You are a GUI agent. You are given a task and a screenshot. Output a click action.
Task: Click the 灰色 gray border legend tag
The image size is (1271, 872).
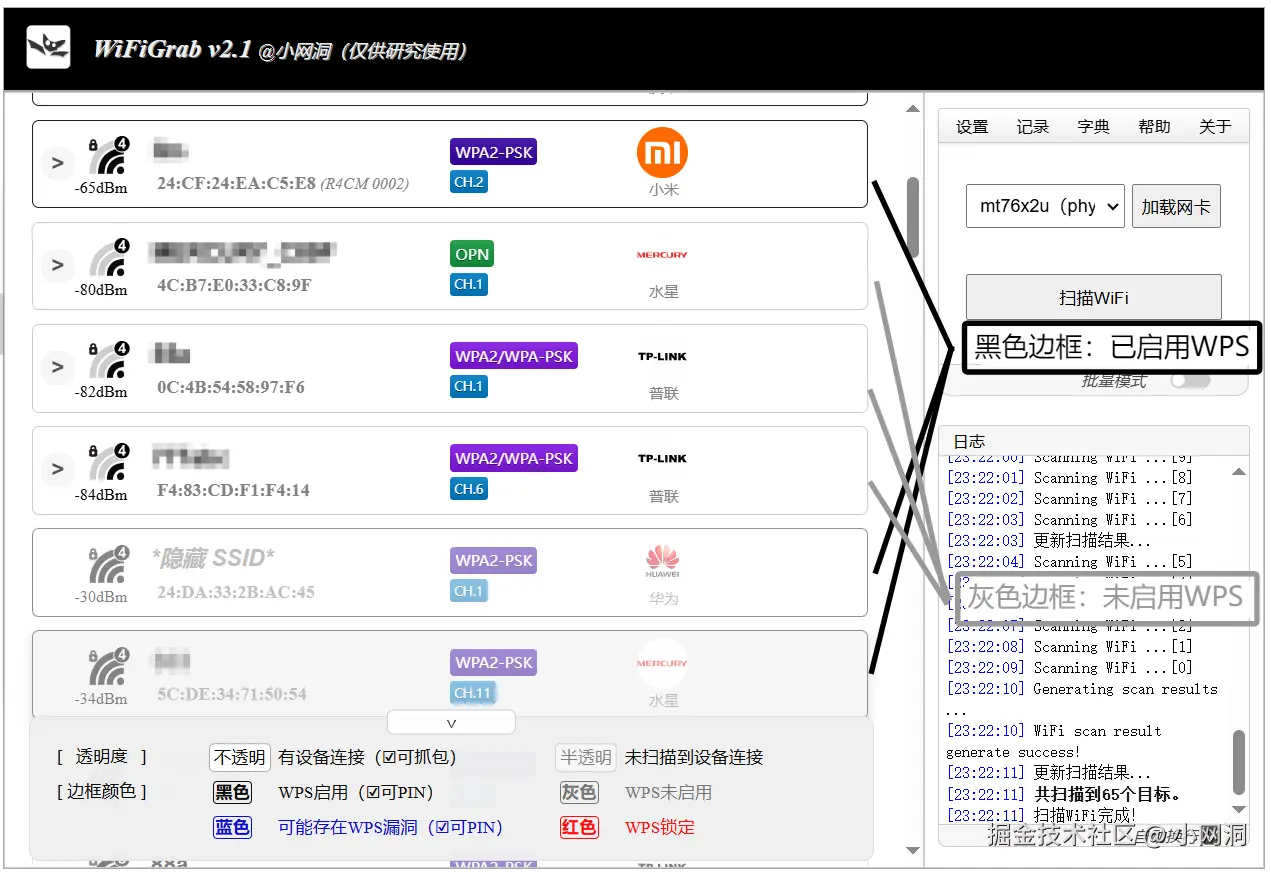coord(579,792)
